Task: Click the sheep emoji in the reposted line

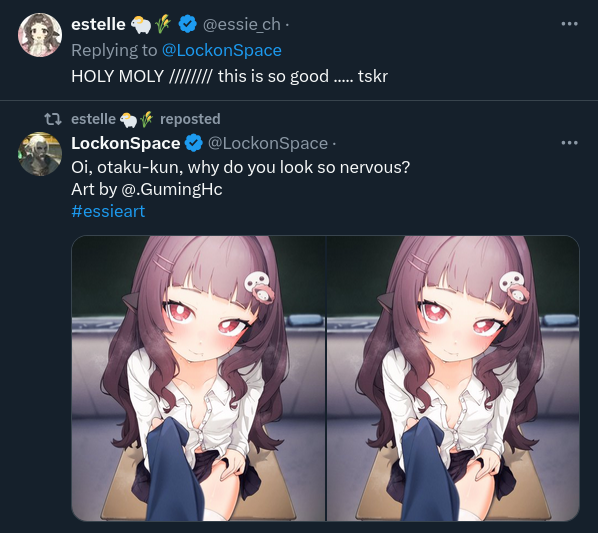Action: click(x=129, y=120)
